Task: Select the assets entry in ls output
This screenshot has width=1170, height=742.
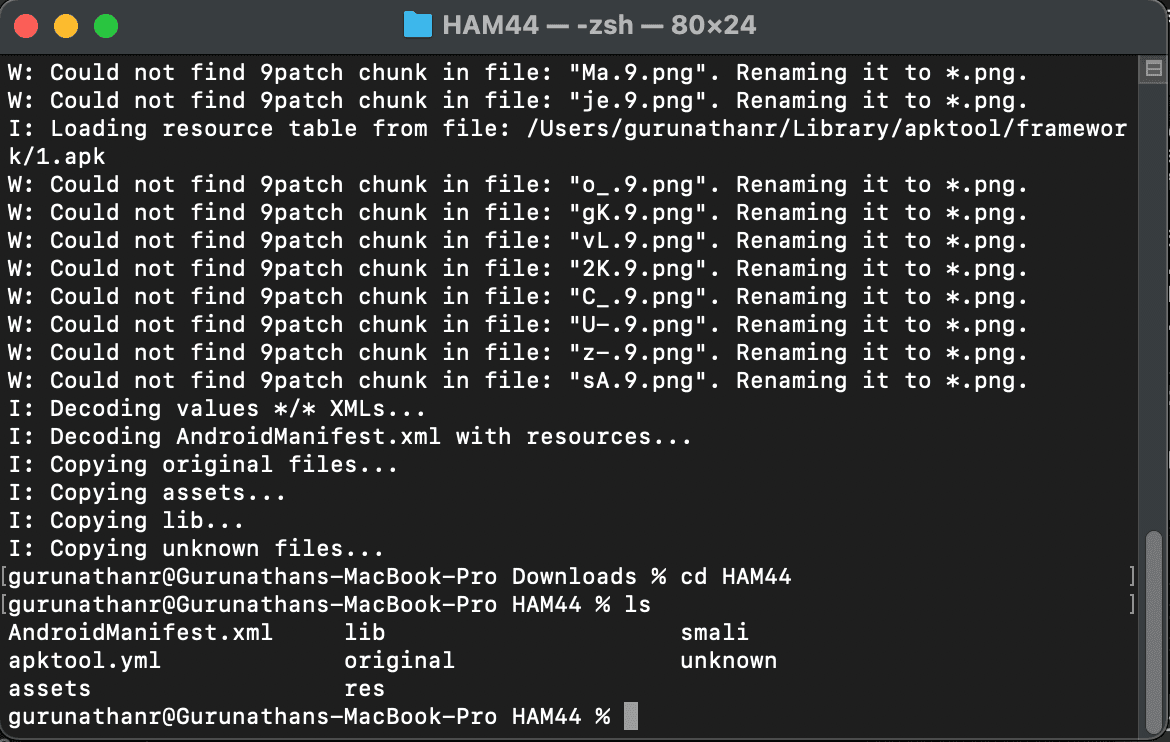Action: pyautogui.click(x=49, y=689)
